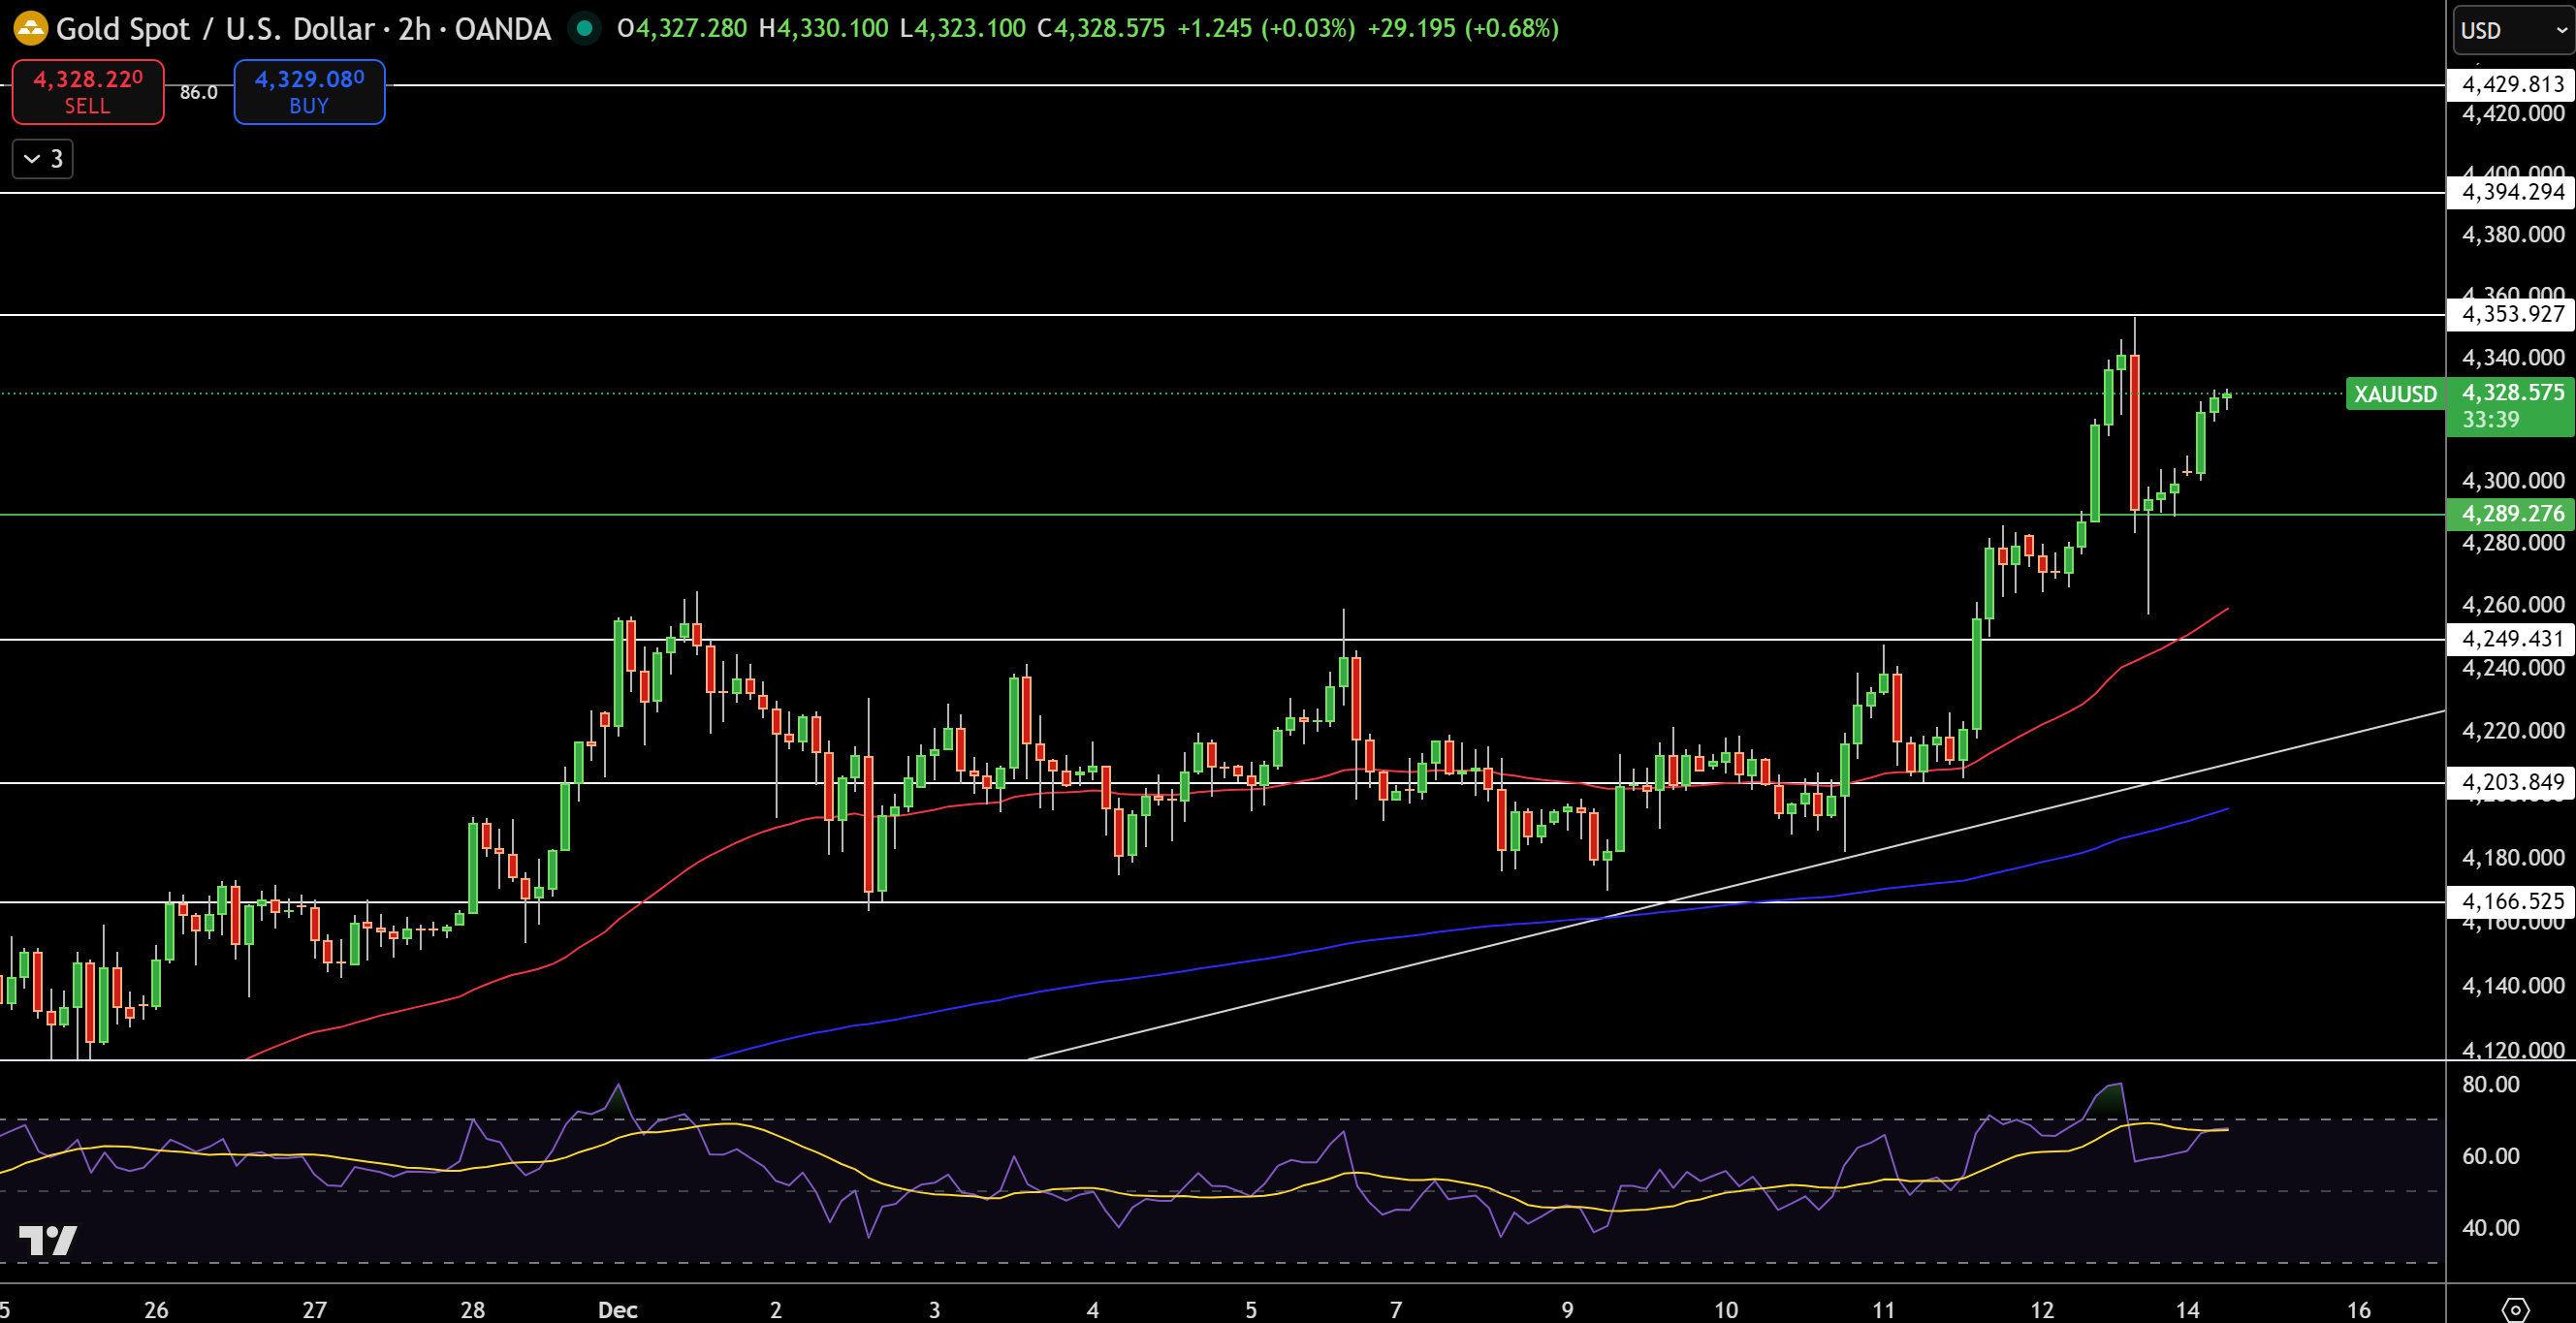
Task: Click the current price 4,328.575 label
Action: coord(2512,392)
